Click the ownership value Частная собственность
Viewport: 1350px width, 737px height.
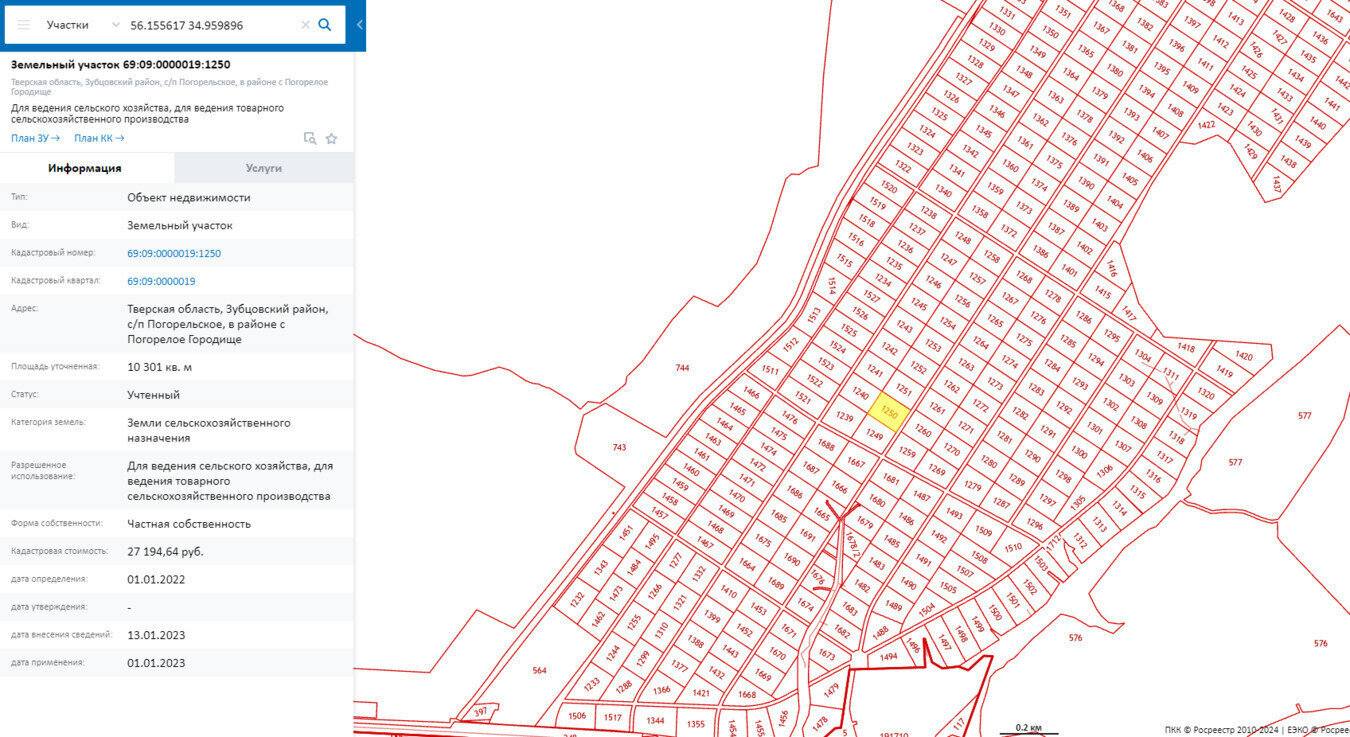[x=189, y=524]
